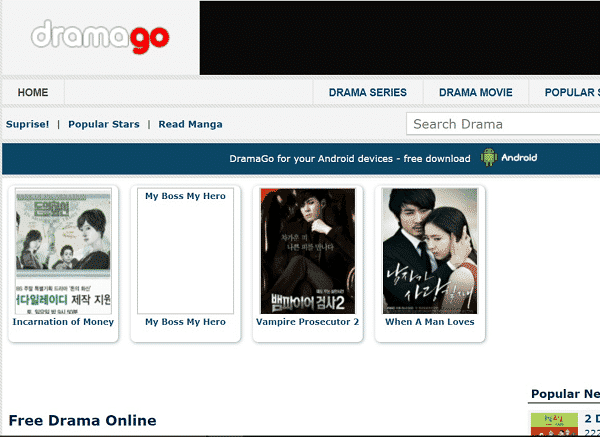Click the Vampire Prosecutor 2 title link
Image resolution: width=600 pixels, height=437 pixels.
click(x=308, y=322)
